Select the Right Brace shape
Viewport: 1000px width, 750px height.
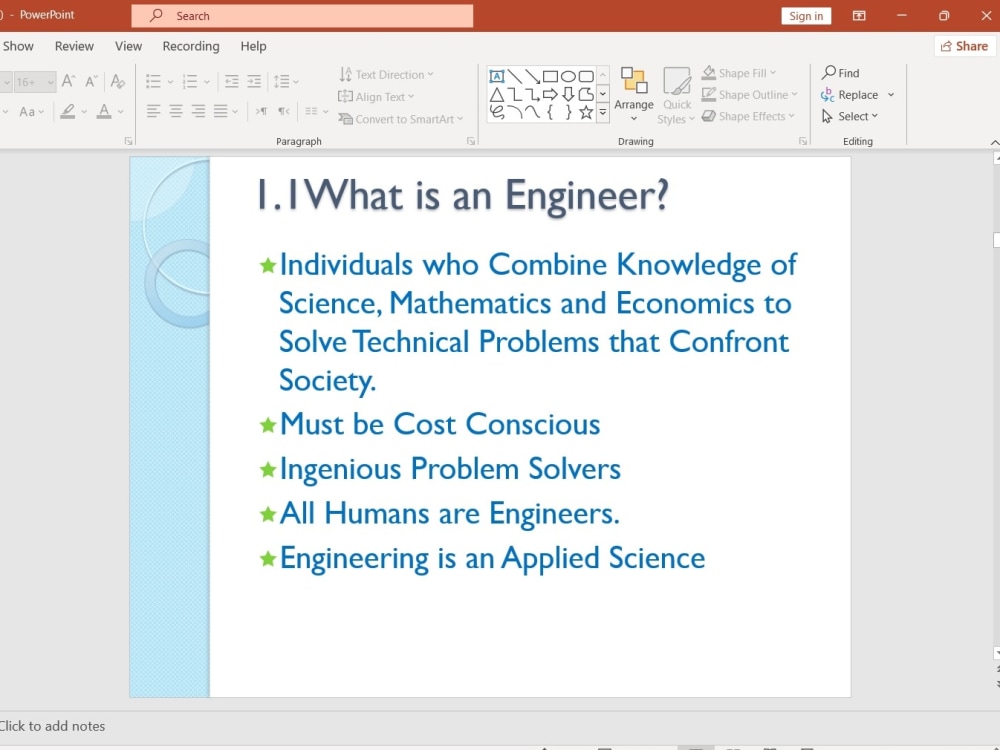pyautogui.click(x=568, y=113)
